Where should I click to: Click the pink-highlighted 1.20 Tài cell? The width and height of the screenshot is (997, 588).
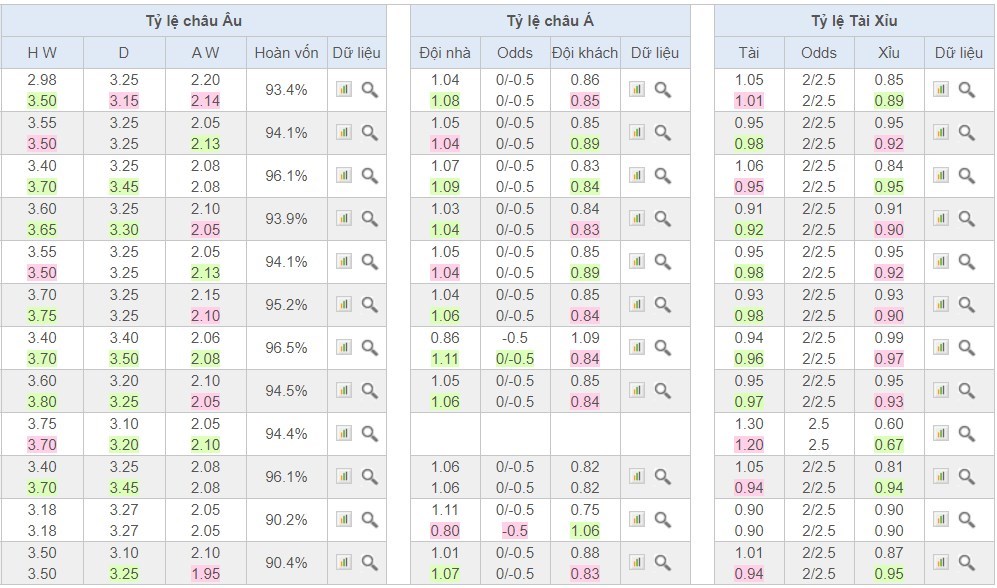pos(748,444)
